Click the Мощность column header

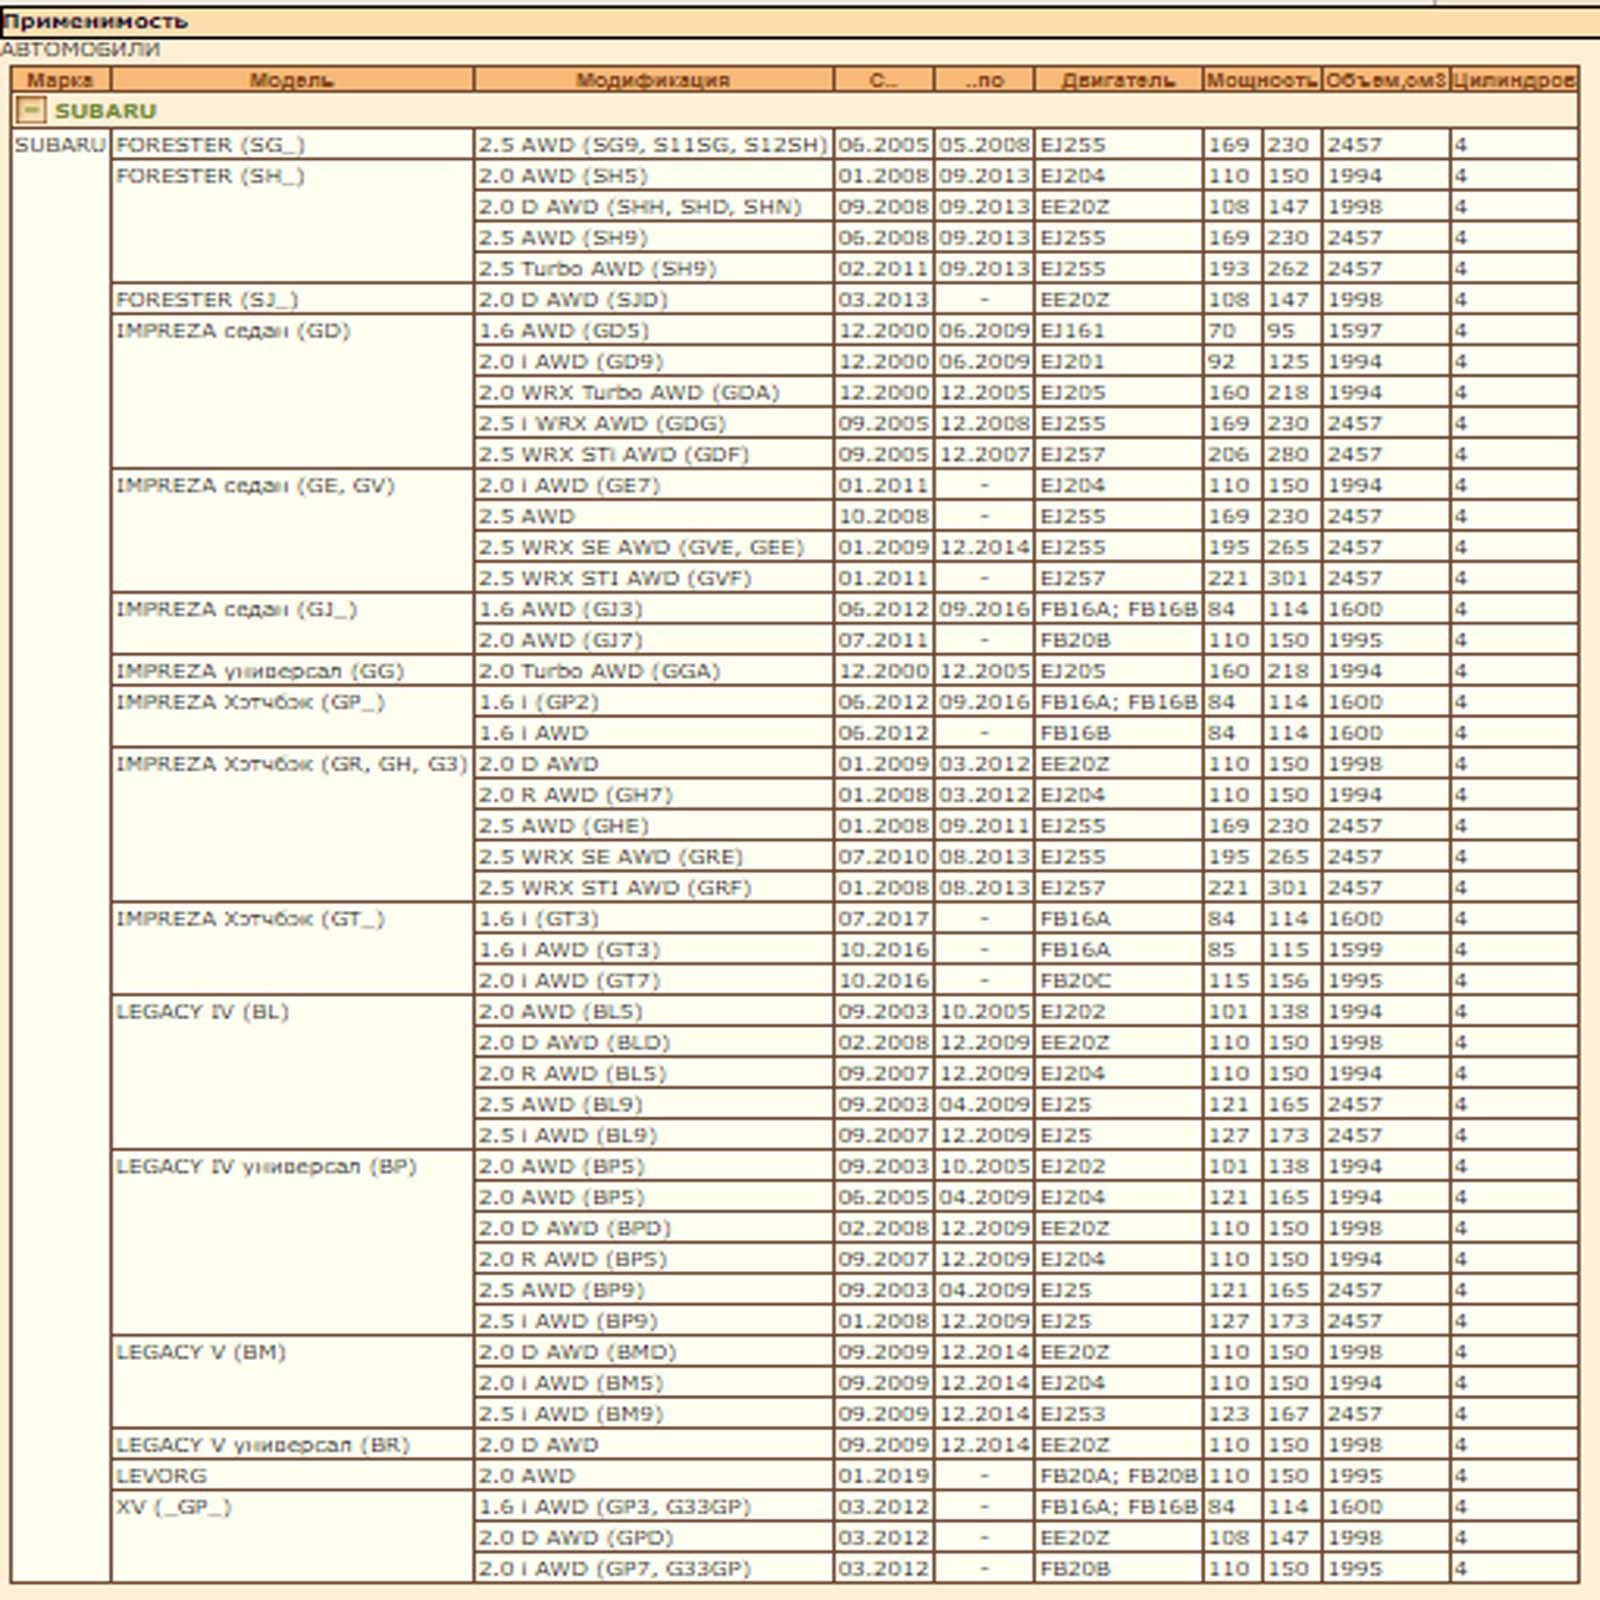pos(1261,80)
